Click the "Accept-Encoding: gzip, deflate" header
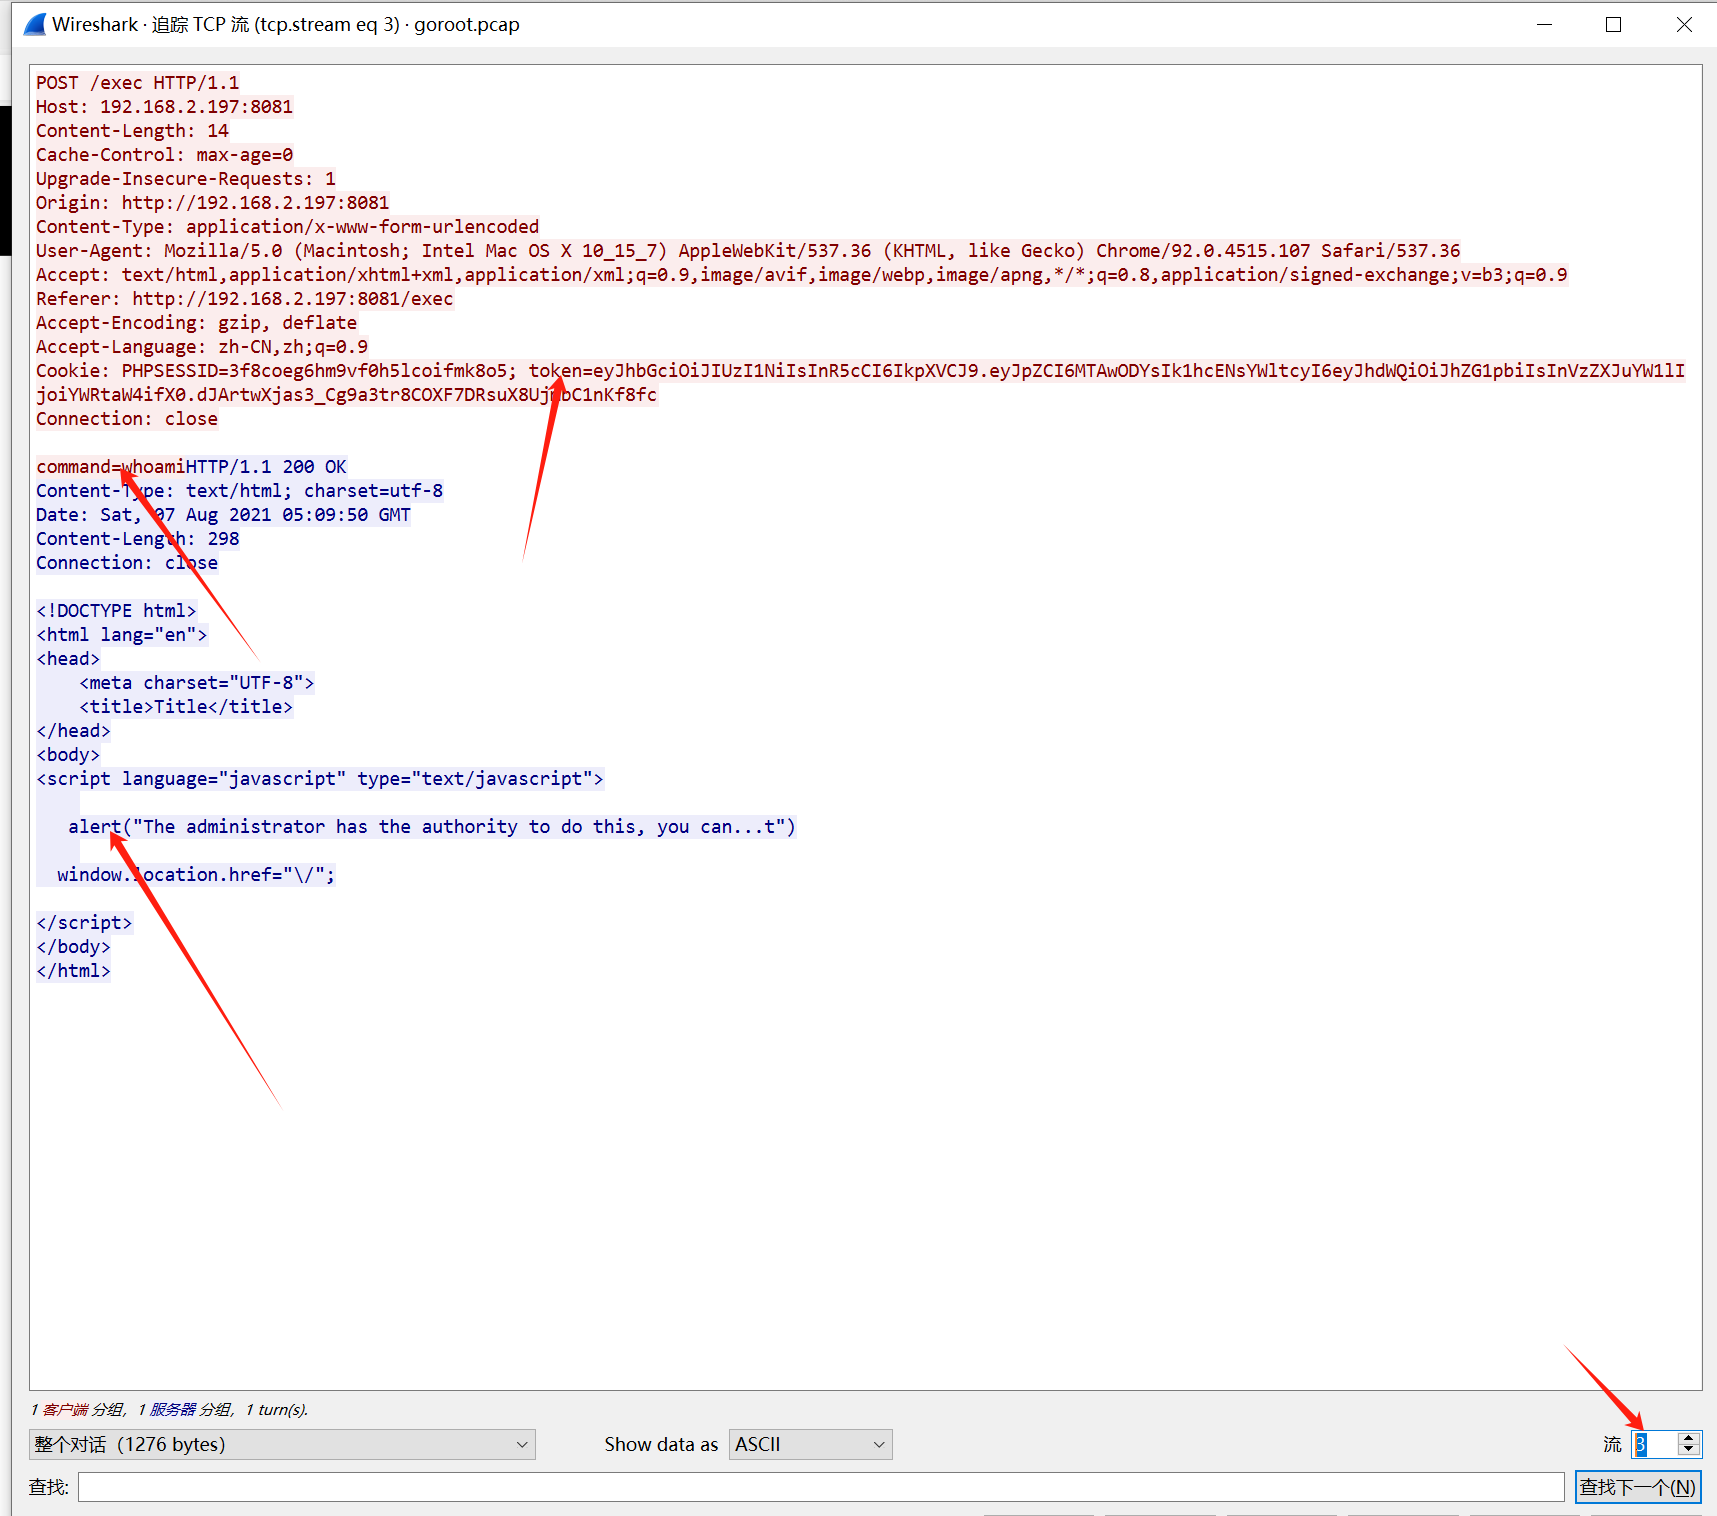Screen dimensions: 1717x1516 click(197, 323)
